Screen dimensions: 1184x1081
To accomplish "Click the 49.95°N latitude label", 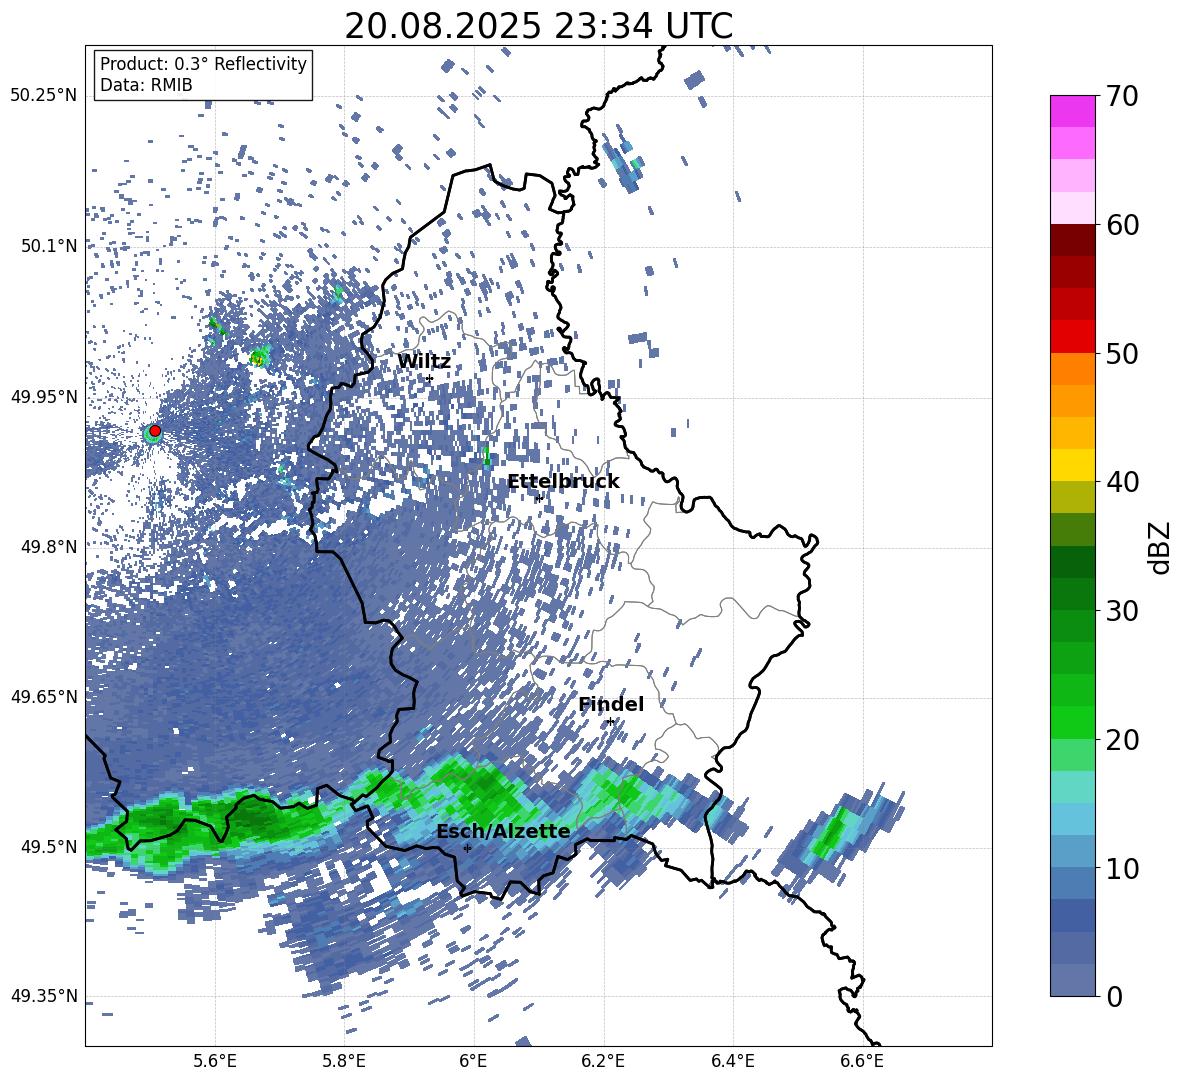I will [44, 397].
